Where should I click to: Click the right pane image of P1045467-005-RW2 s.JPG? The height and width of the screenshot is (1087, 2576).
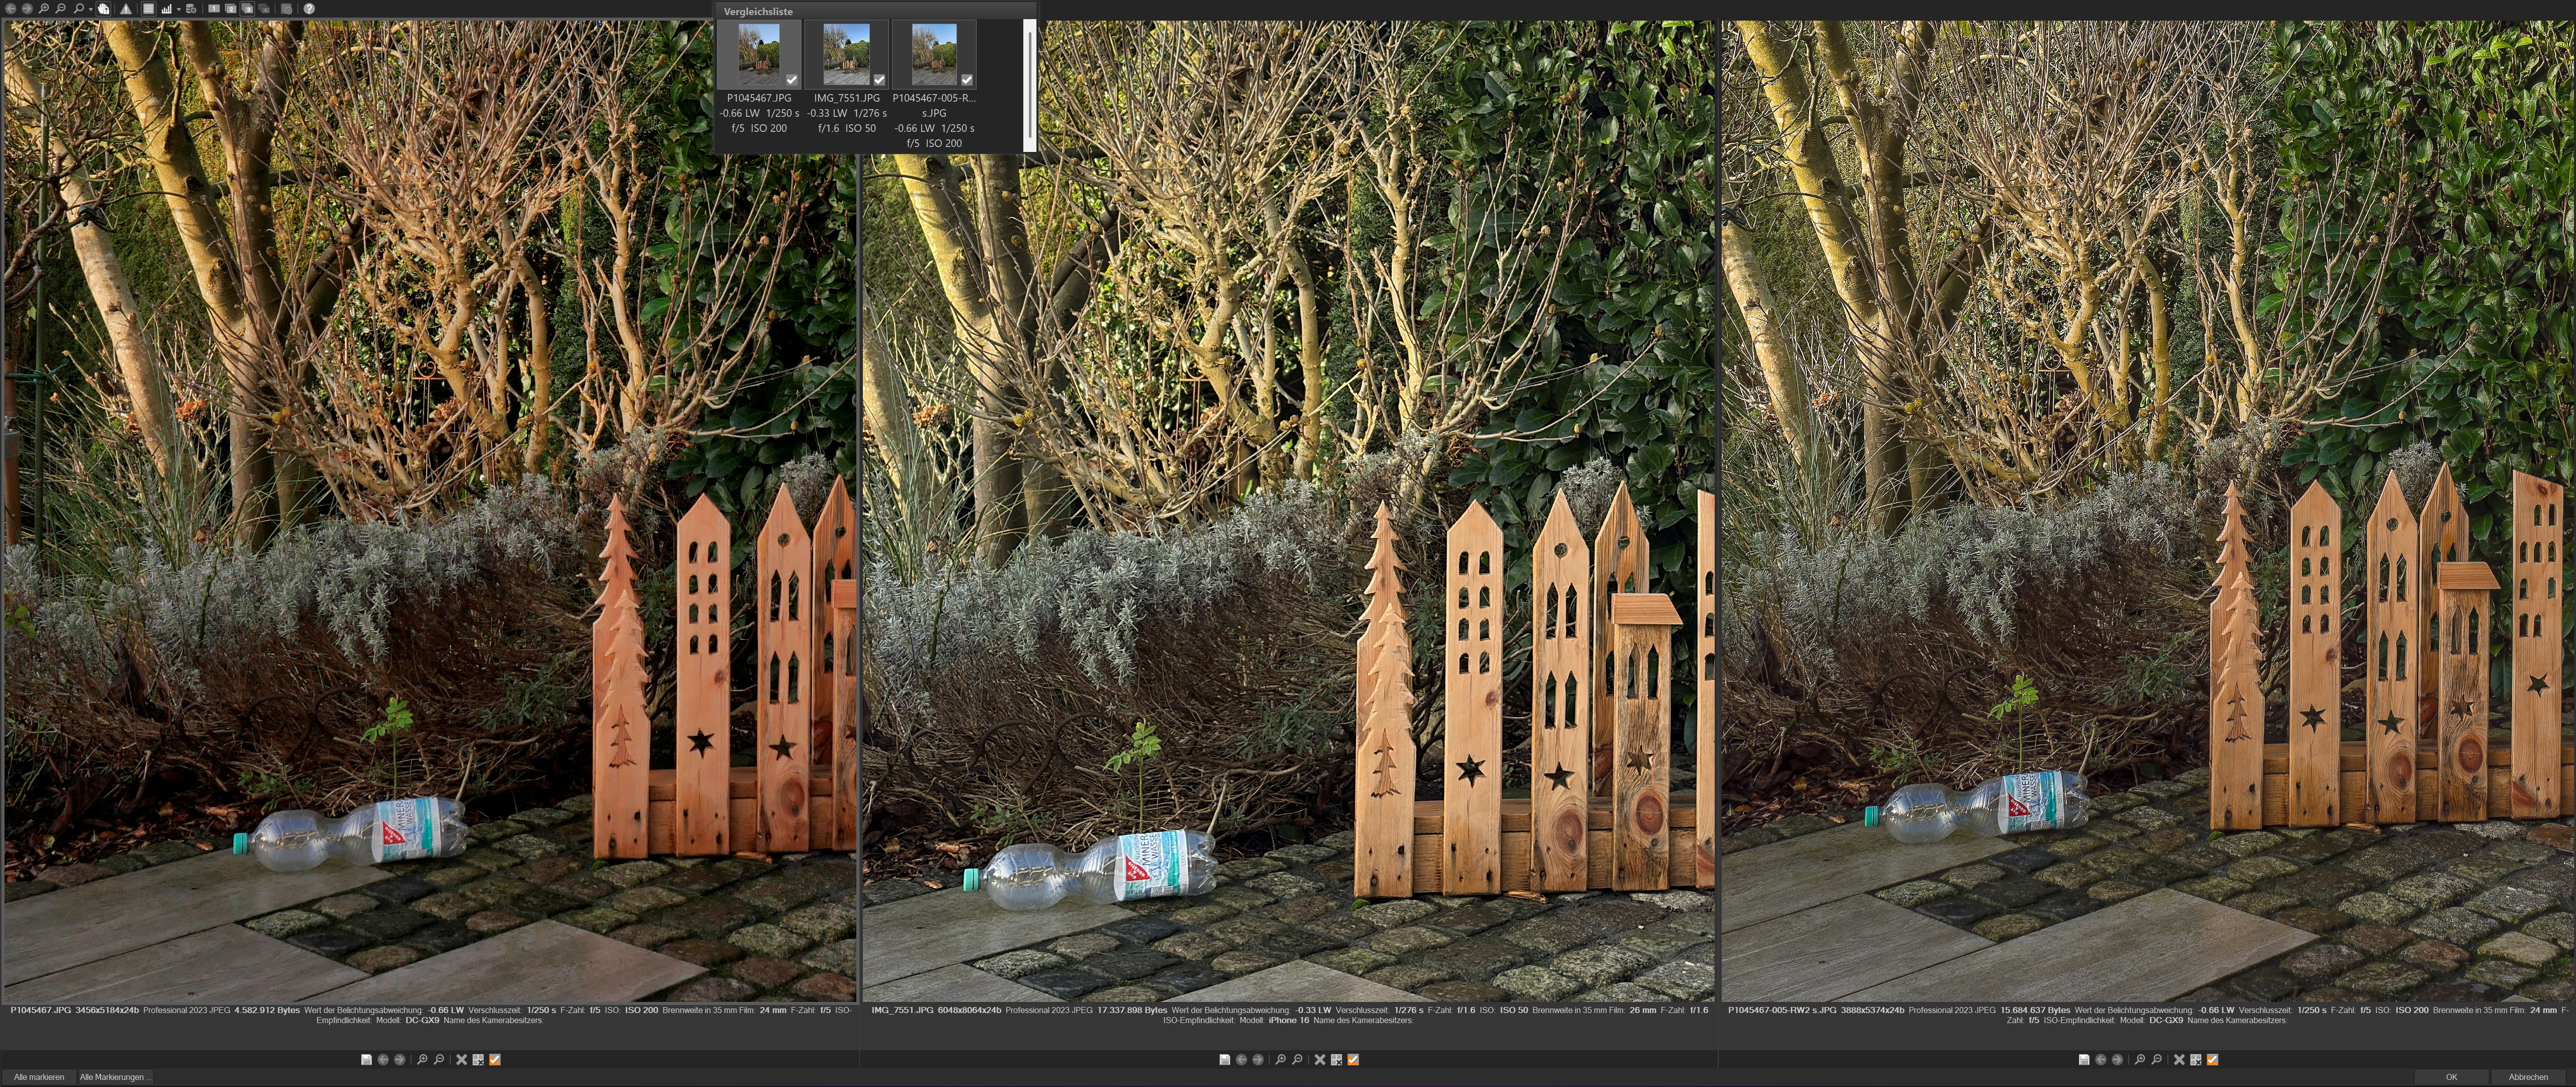click(x=2147, y=511)
